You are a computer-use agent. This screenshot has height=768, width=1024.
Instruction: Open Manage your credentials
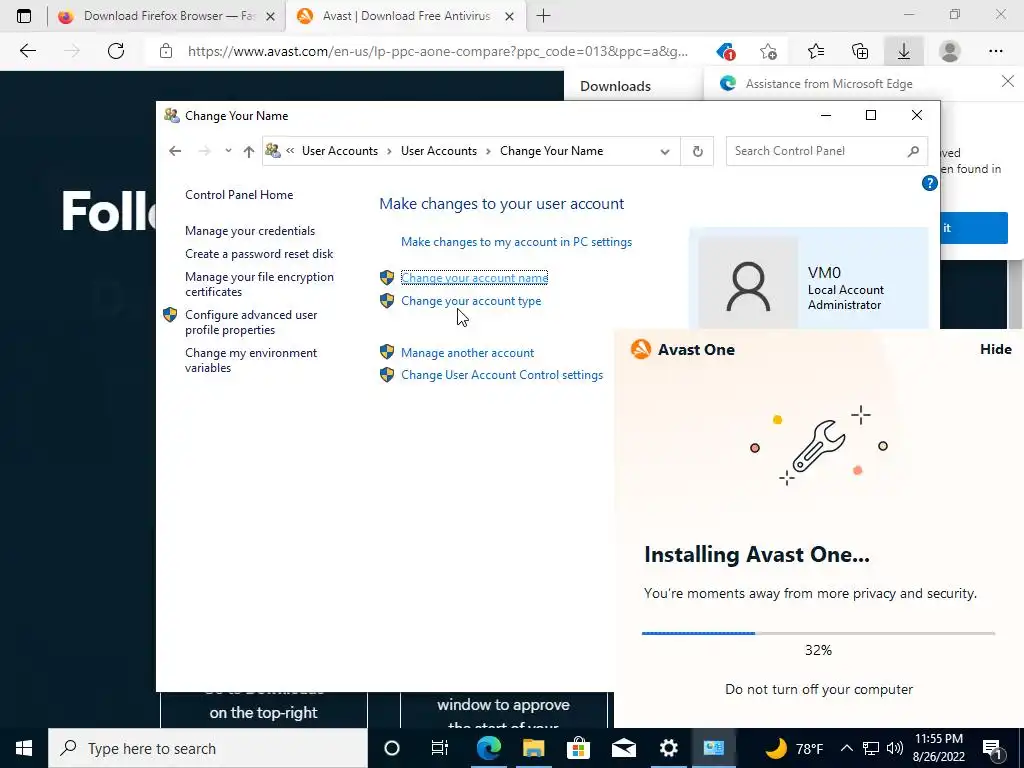point(249,231)
